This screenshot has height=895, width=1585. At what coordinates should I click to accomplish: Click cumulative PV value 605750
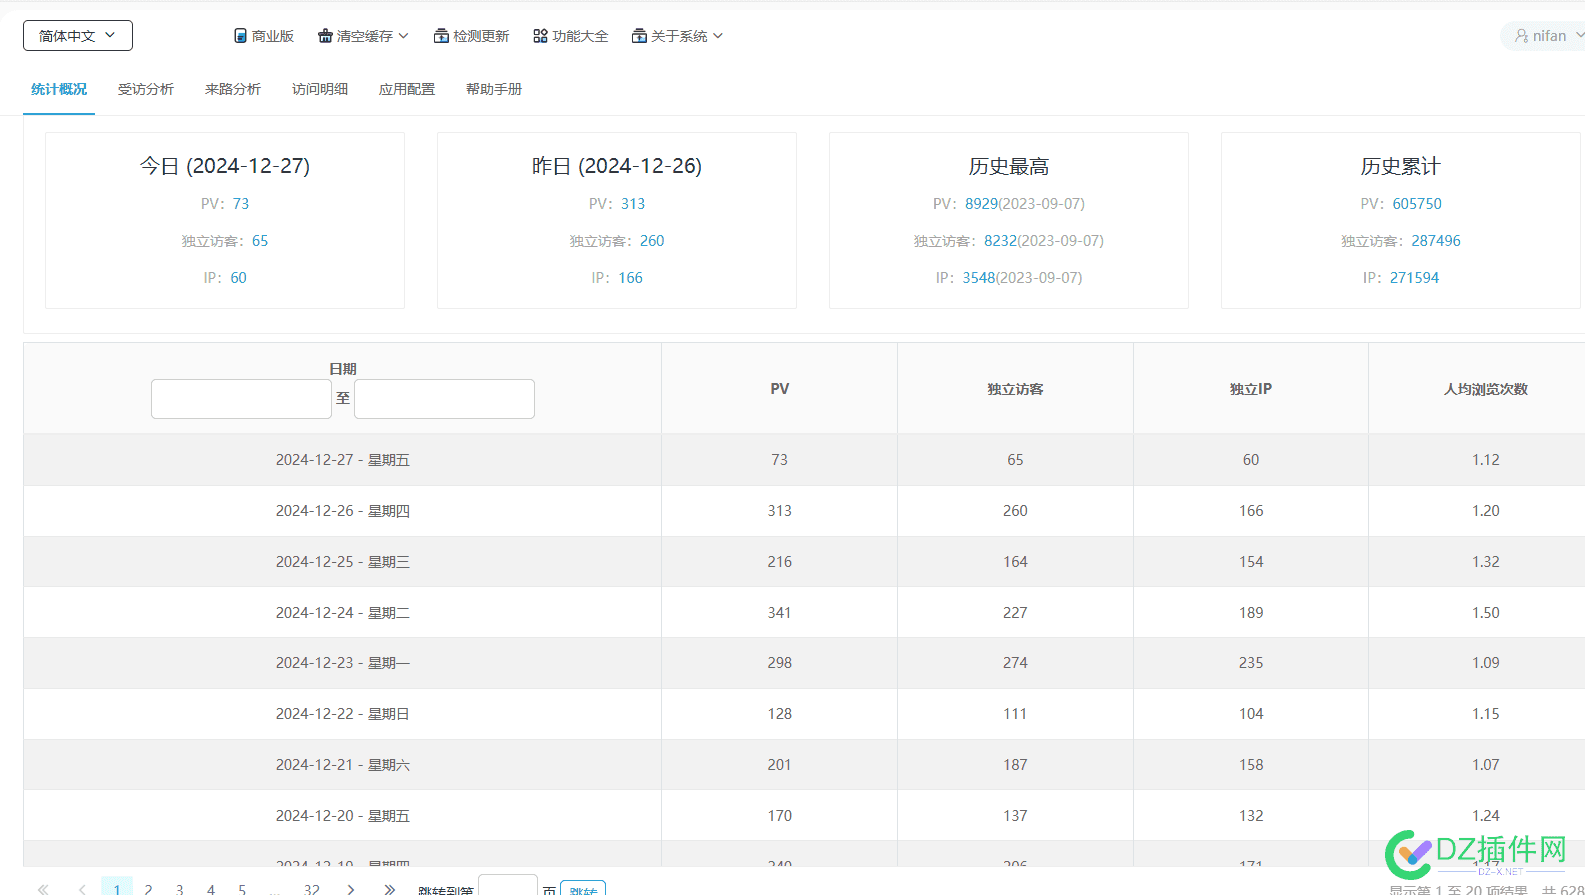[x=1417, y=204]
